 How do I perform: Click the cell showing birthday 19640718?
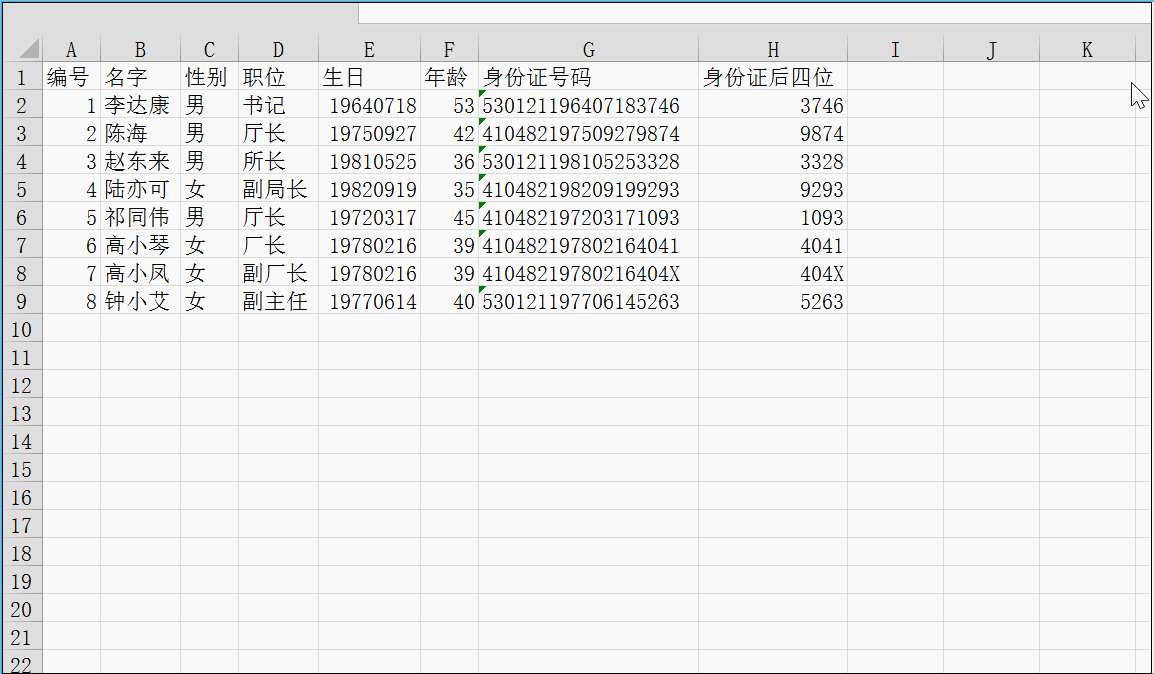(369, 104)
